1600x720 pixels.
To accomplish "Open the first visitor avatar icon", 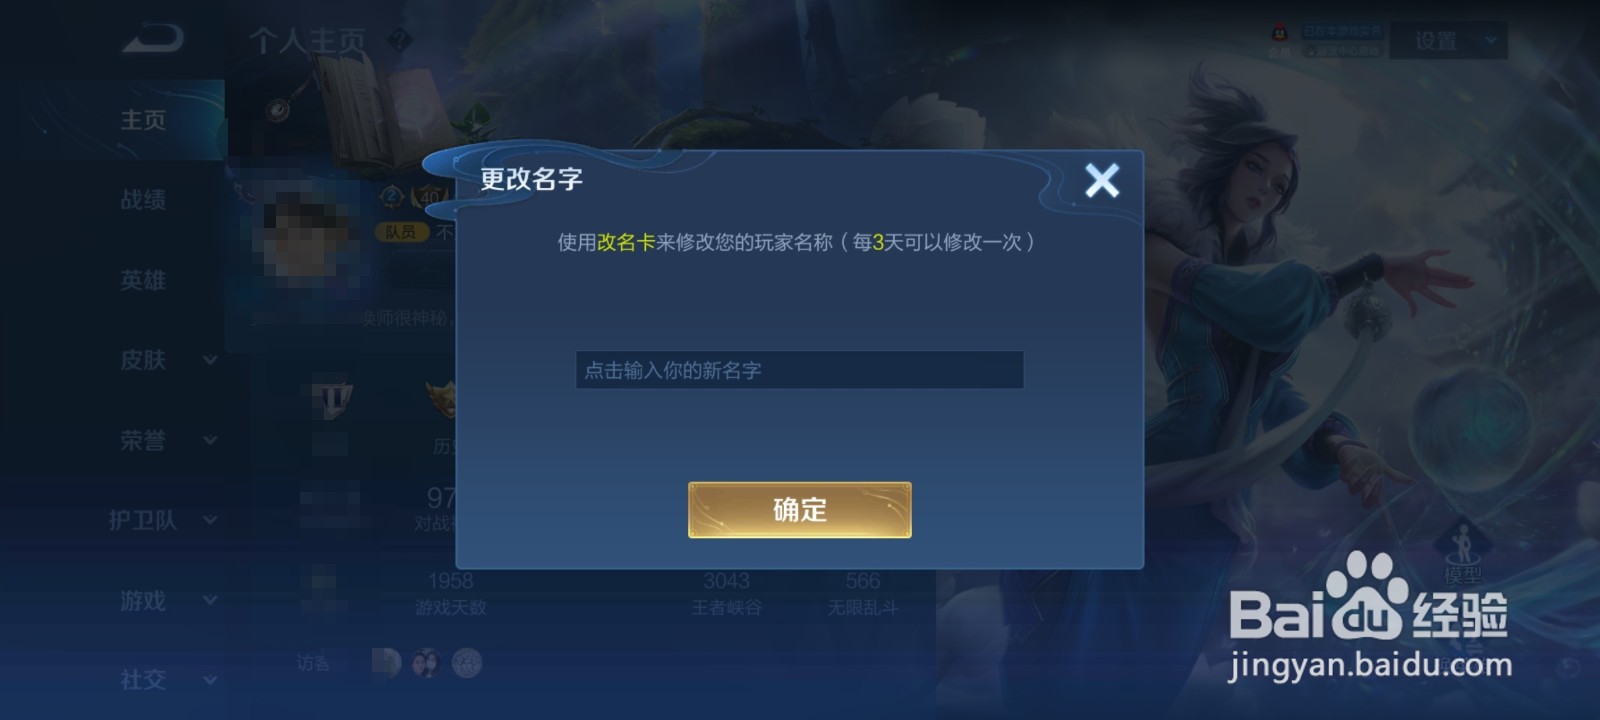I will 386,662.
